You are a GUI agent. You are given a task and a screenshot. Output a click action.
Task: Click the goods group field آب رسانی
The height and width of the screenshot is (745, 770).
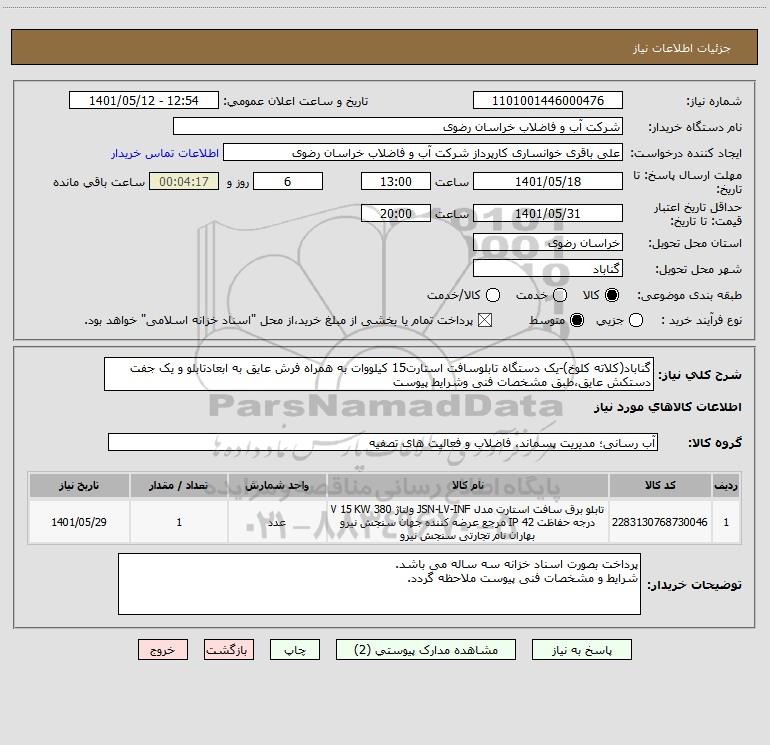pyautogui.click(x=383, y=442)
